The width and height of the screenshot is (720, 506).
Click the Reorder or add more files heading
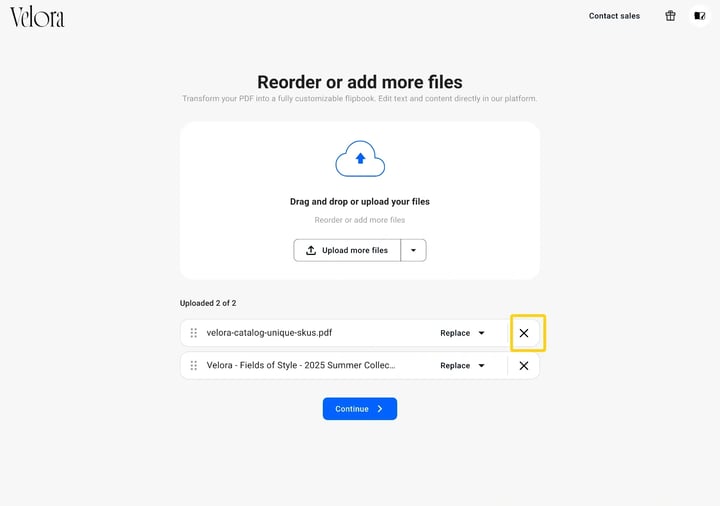pyautogui.click(x=360, y=82)
